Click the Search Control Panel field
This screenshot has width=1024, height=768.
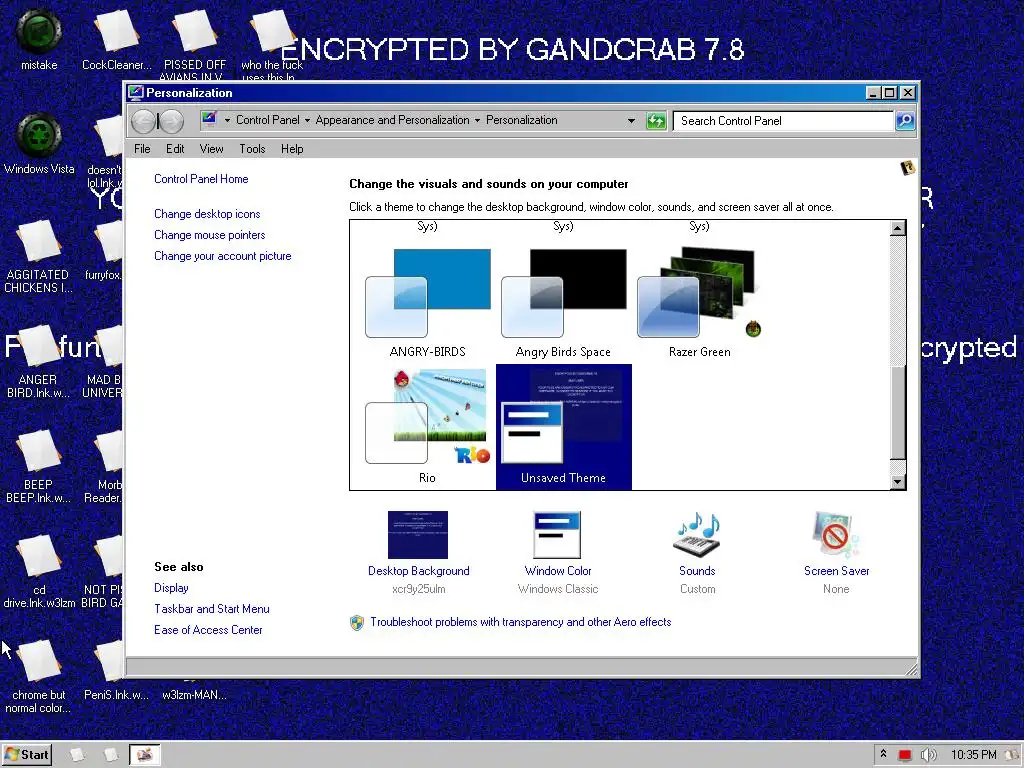(783, 121)
